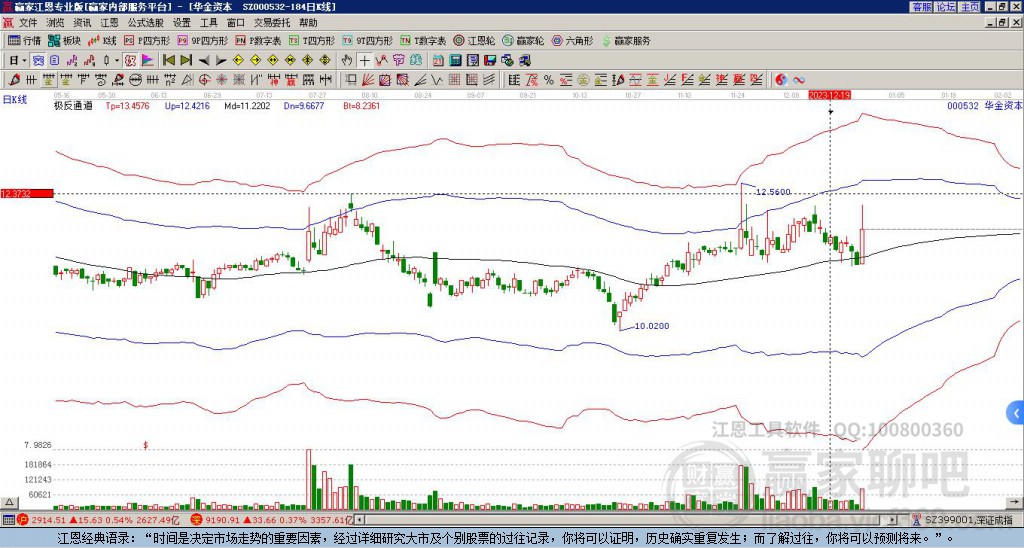The width and height of the screenshot is (1024, 548).
Task: Click the Up=12.4216 value
Action: [x=187, y=105]
